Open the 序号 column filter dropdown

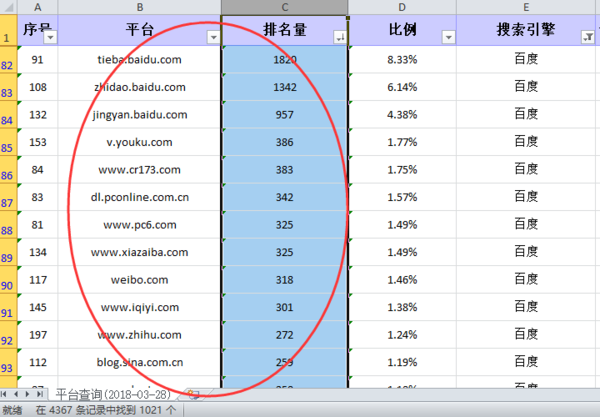click(x=50, y=37)
